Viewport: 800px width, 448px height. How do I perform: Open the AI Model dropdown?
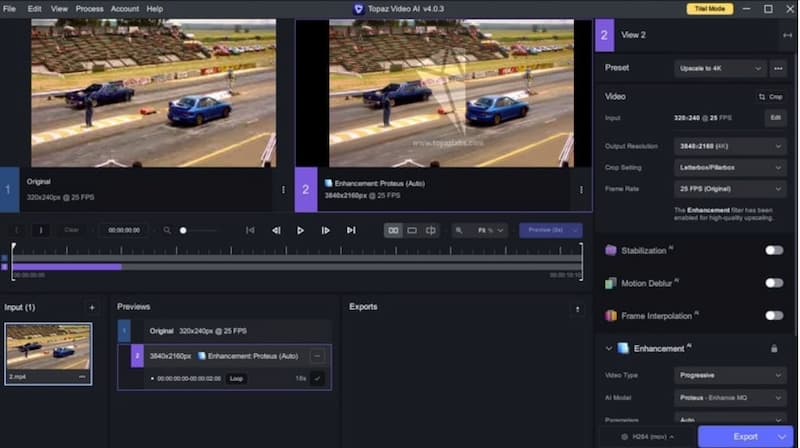730,398
